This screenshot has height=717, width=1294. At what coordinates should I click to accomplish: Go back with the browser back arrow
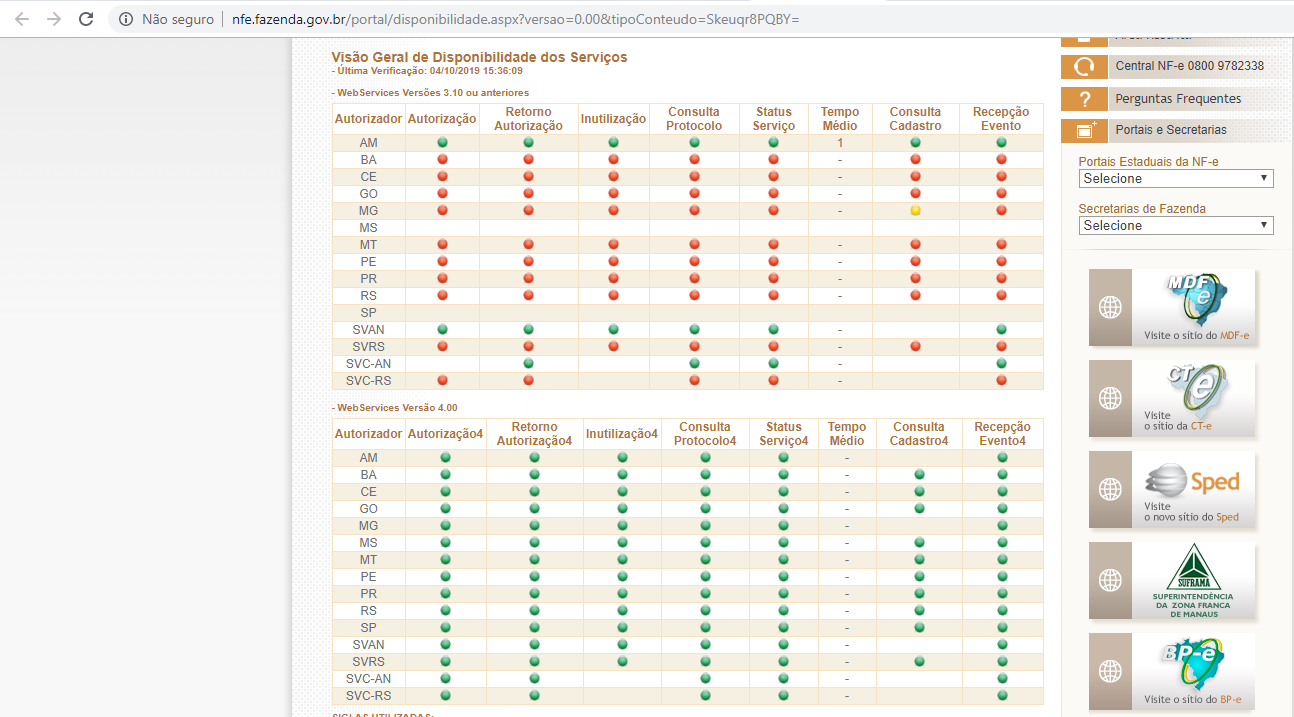click(22, 19)
